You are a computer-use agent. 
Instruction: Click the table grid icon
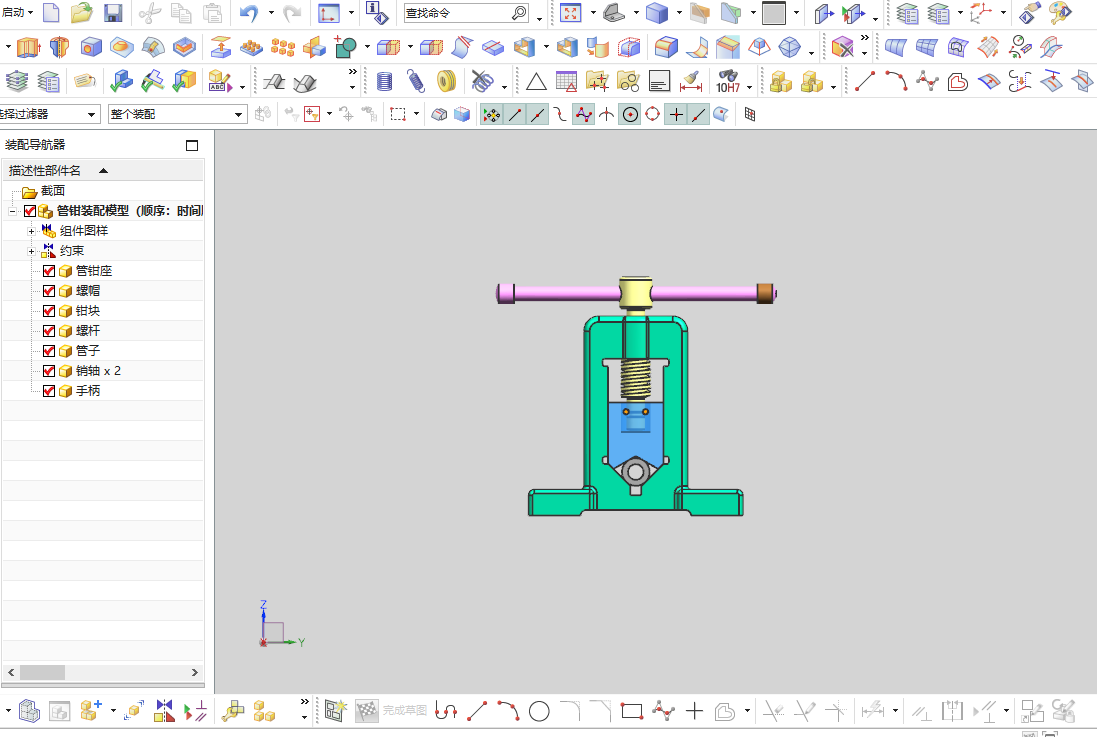tap(566, 81)
